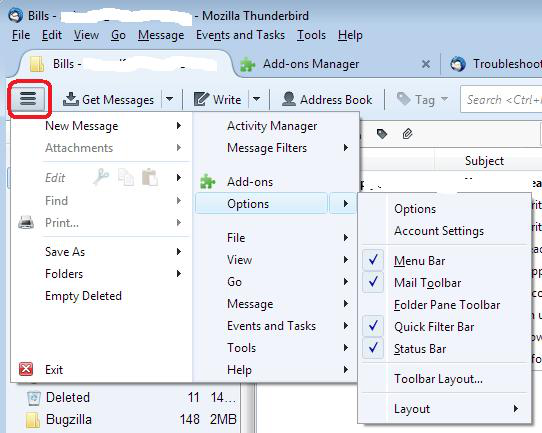Image resolution: width=542 pixels, height=433 pixels.
Task: Open the Events and Tasks menu bar item
Action: [240, 35]
